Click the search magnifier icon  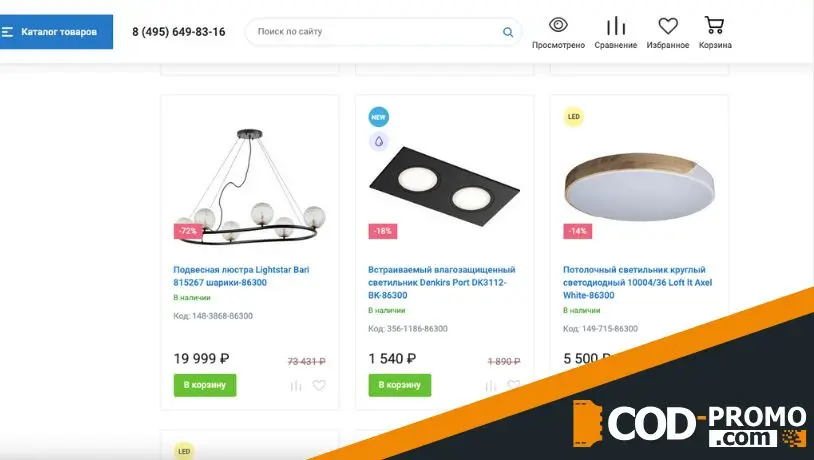click(x=508, y=32)
